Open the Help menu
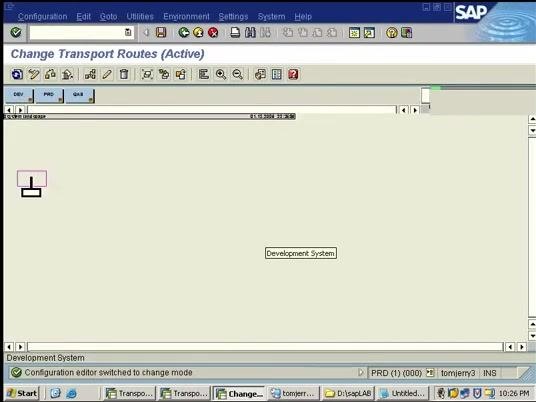Screen dimensions: 536x402 [303, 16]
